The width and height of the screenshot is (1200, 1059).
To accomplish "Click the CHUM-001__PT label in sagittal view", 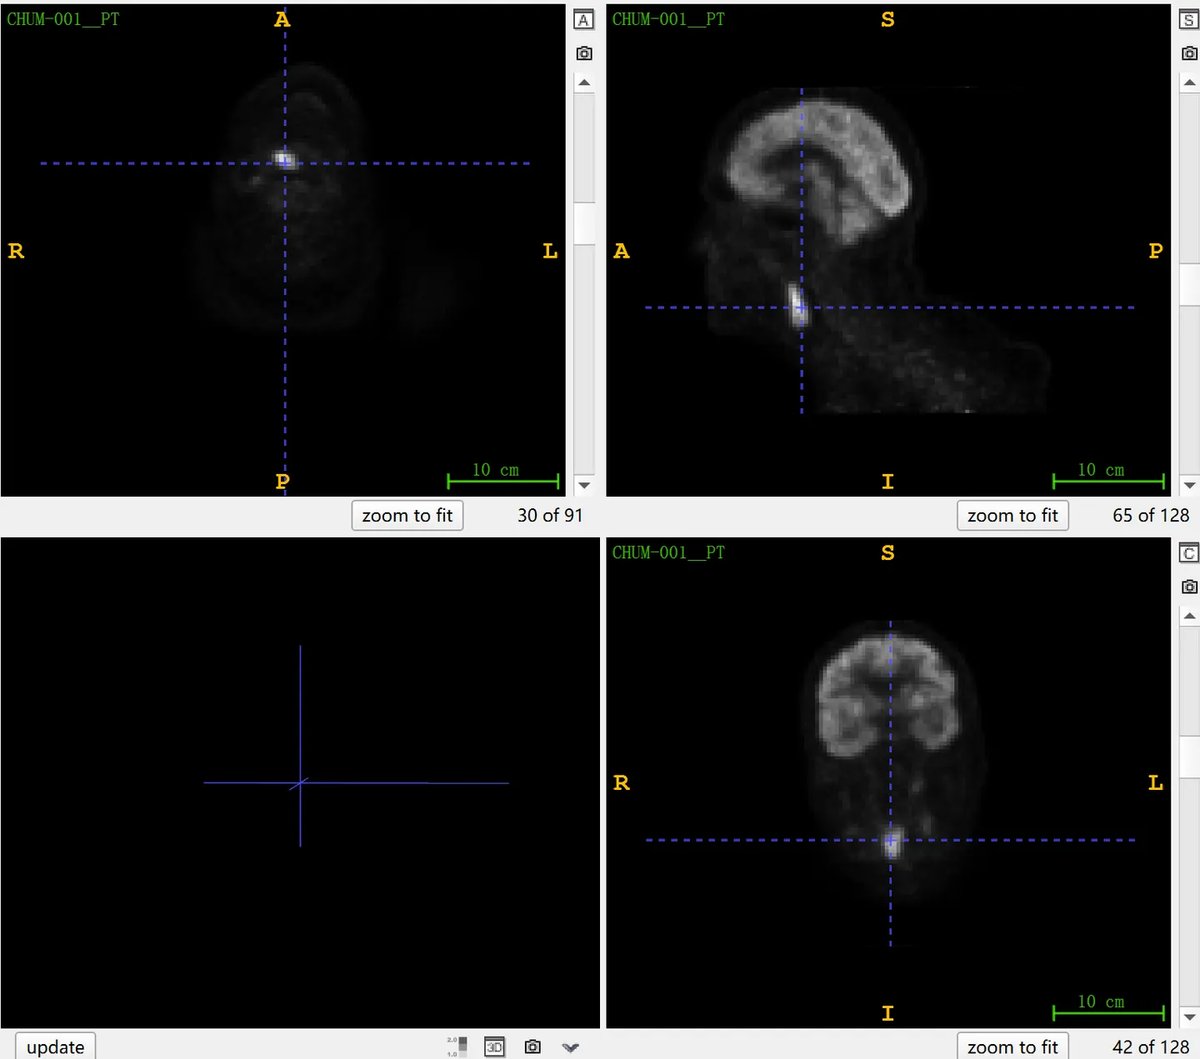I will tap(668, 19).
